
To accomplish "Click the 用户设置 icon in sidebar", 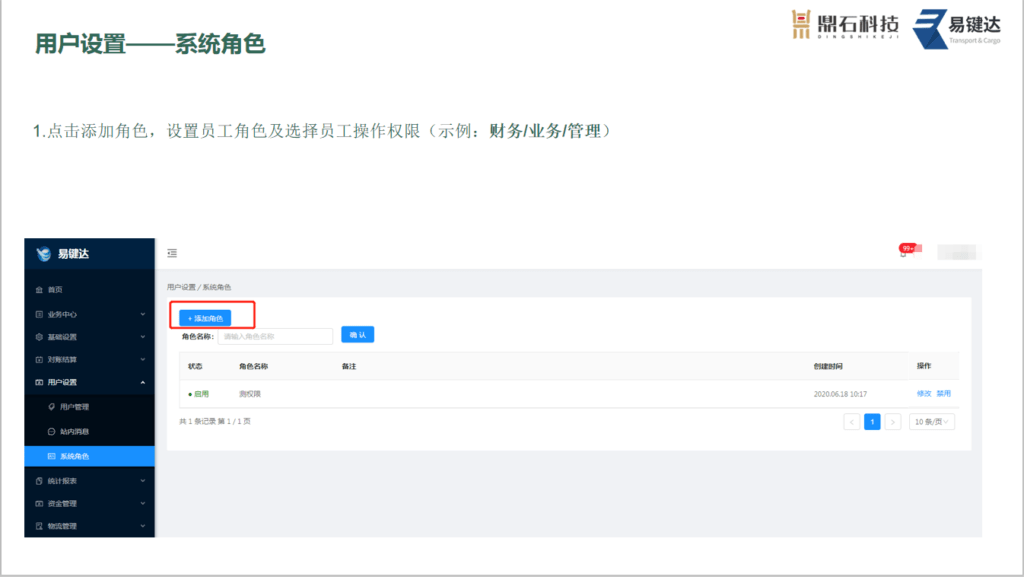I will pos(39,382).
